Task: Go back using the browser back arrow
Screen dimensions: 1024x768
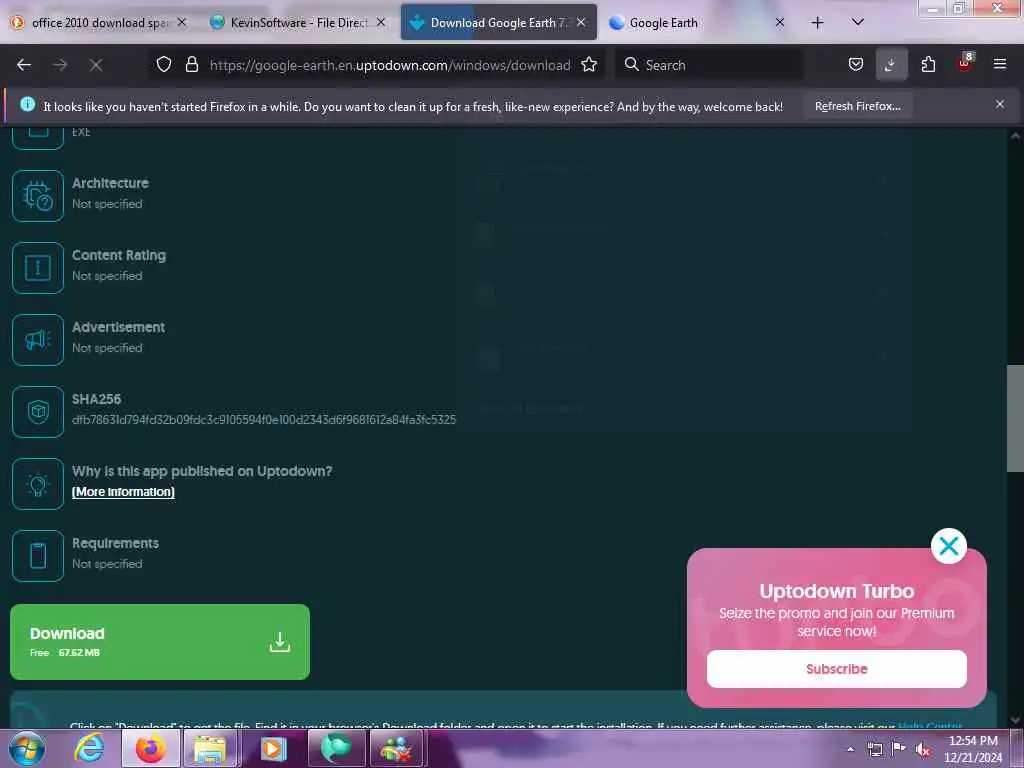Action: [x=24, y=65]
